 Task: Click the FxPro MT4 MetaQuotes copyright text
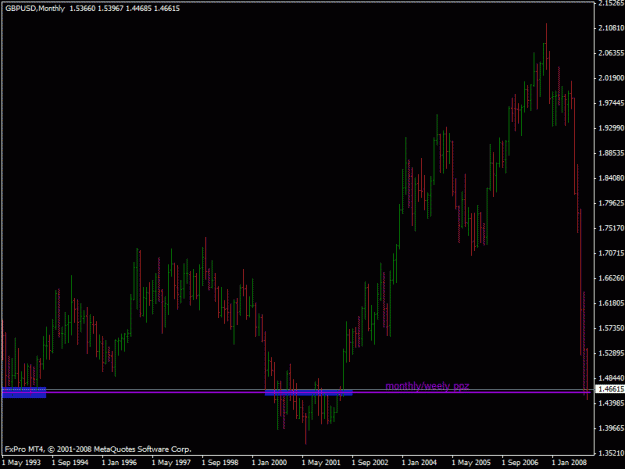pyautogui.click(x=98, y=449)
